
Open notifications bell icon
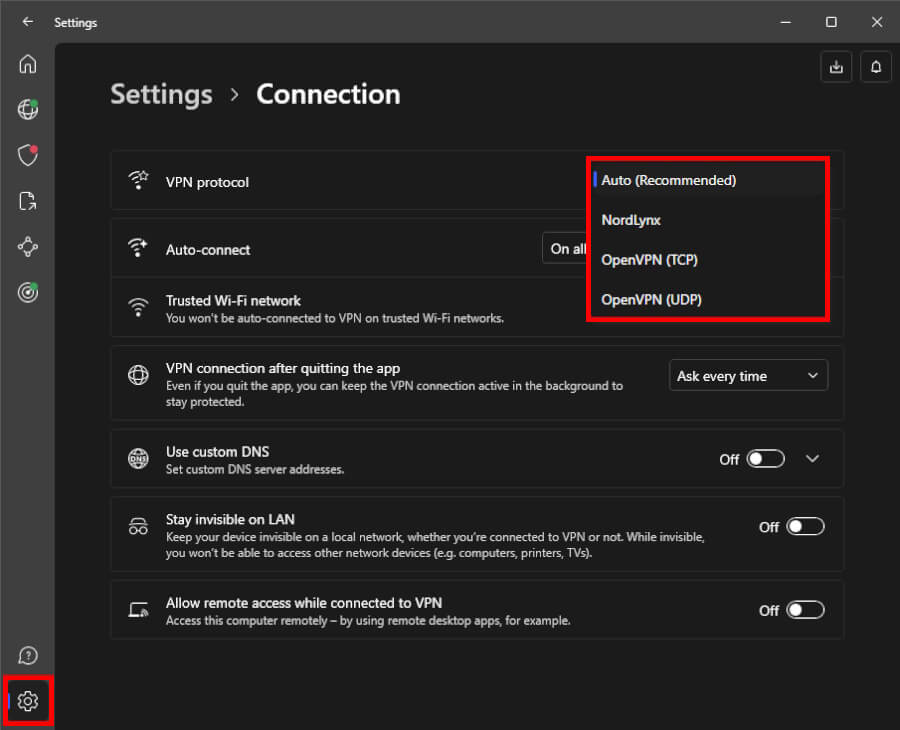876,67
